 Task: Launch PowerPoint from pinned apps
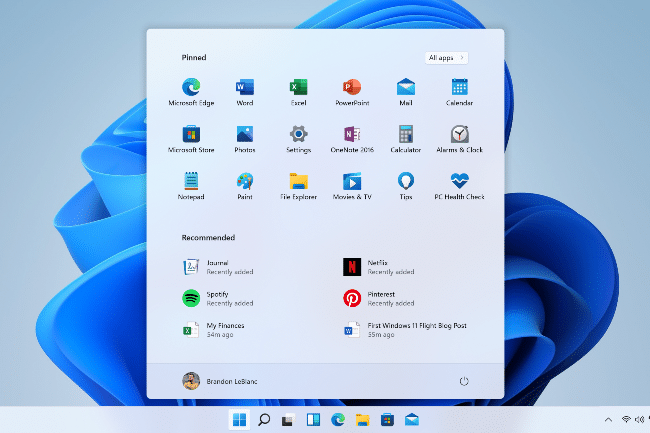point(351,87)
